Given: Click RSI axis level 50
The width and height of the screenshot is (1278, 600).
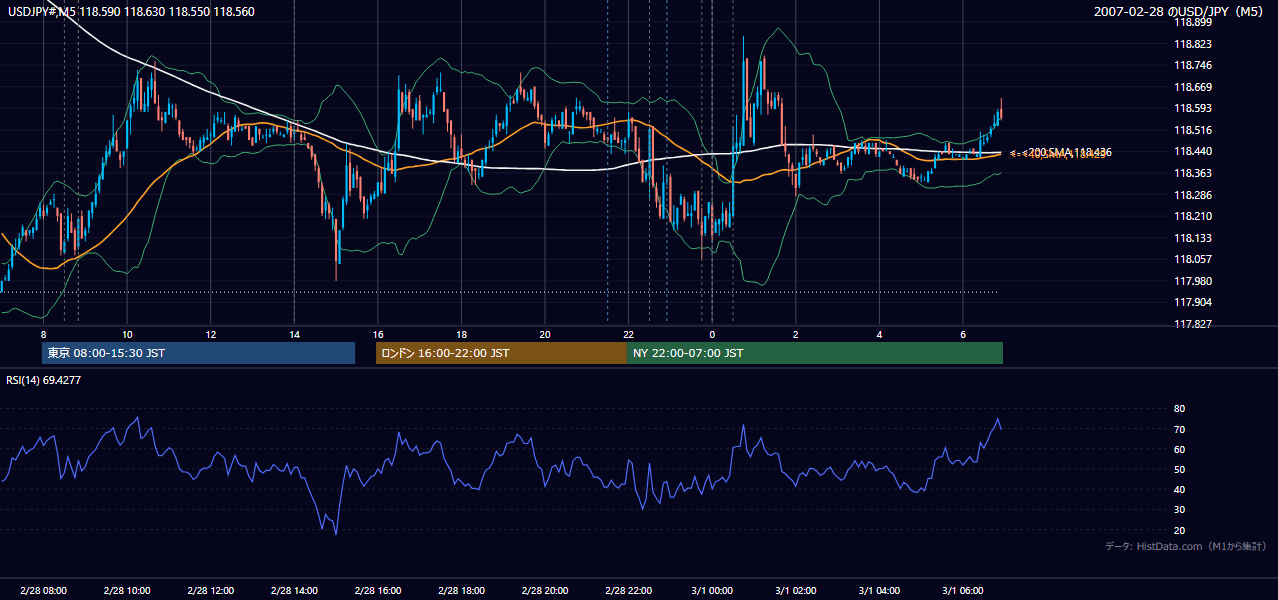Looking at the screenshot, I should click(x=1179, y=469).
